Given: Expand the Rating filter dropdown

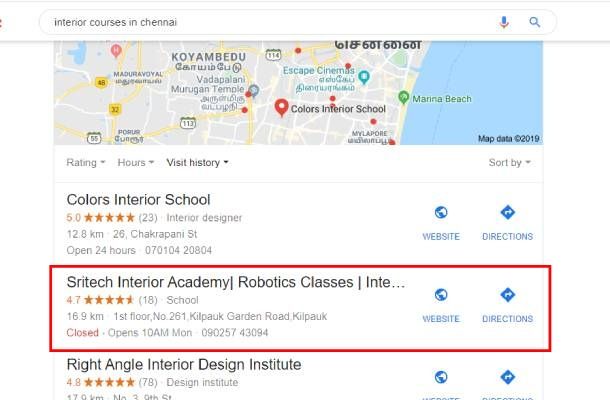Looking at the screenshot, I should coord(85,162).
